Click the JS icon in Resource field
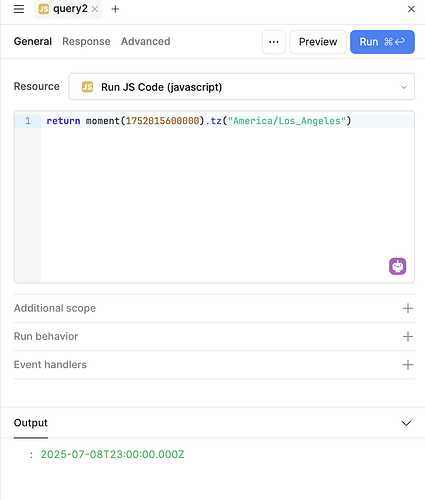 [x=87, y=87]
